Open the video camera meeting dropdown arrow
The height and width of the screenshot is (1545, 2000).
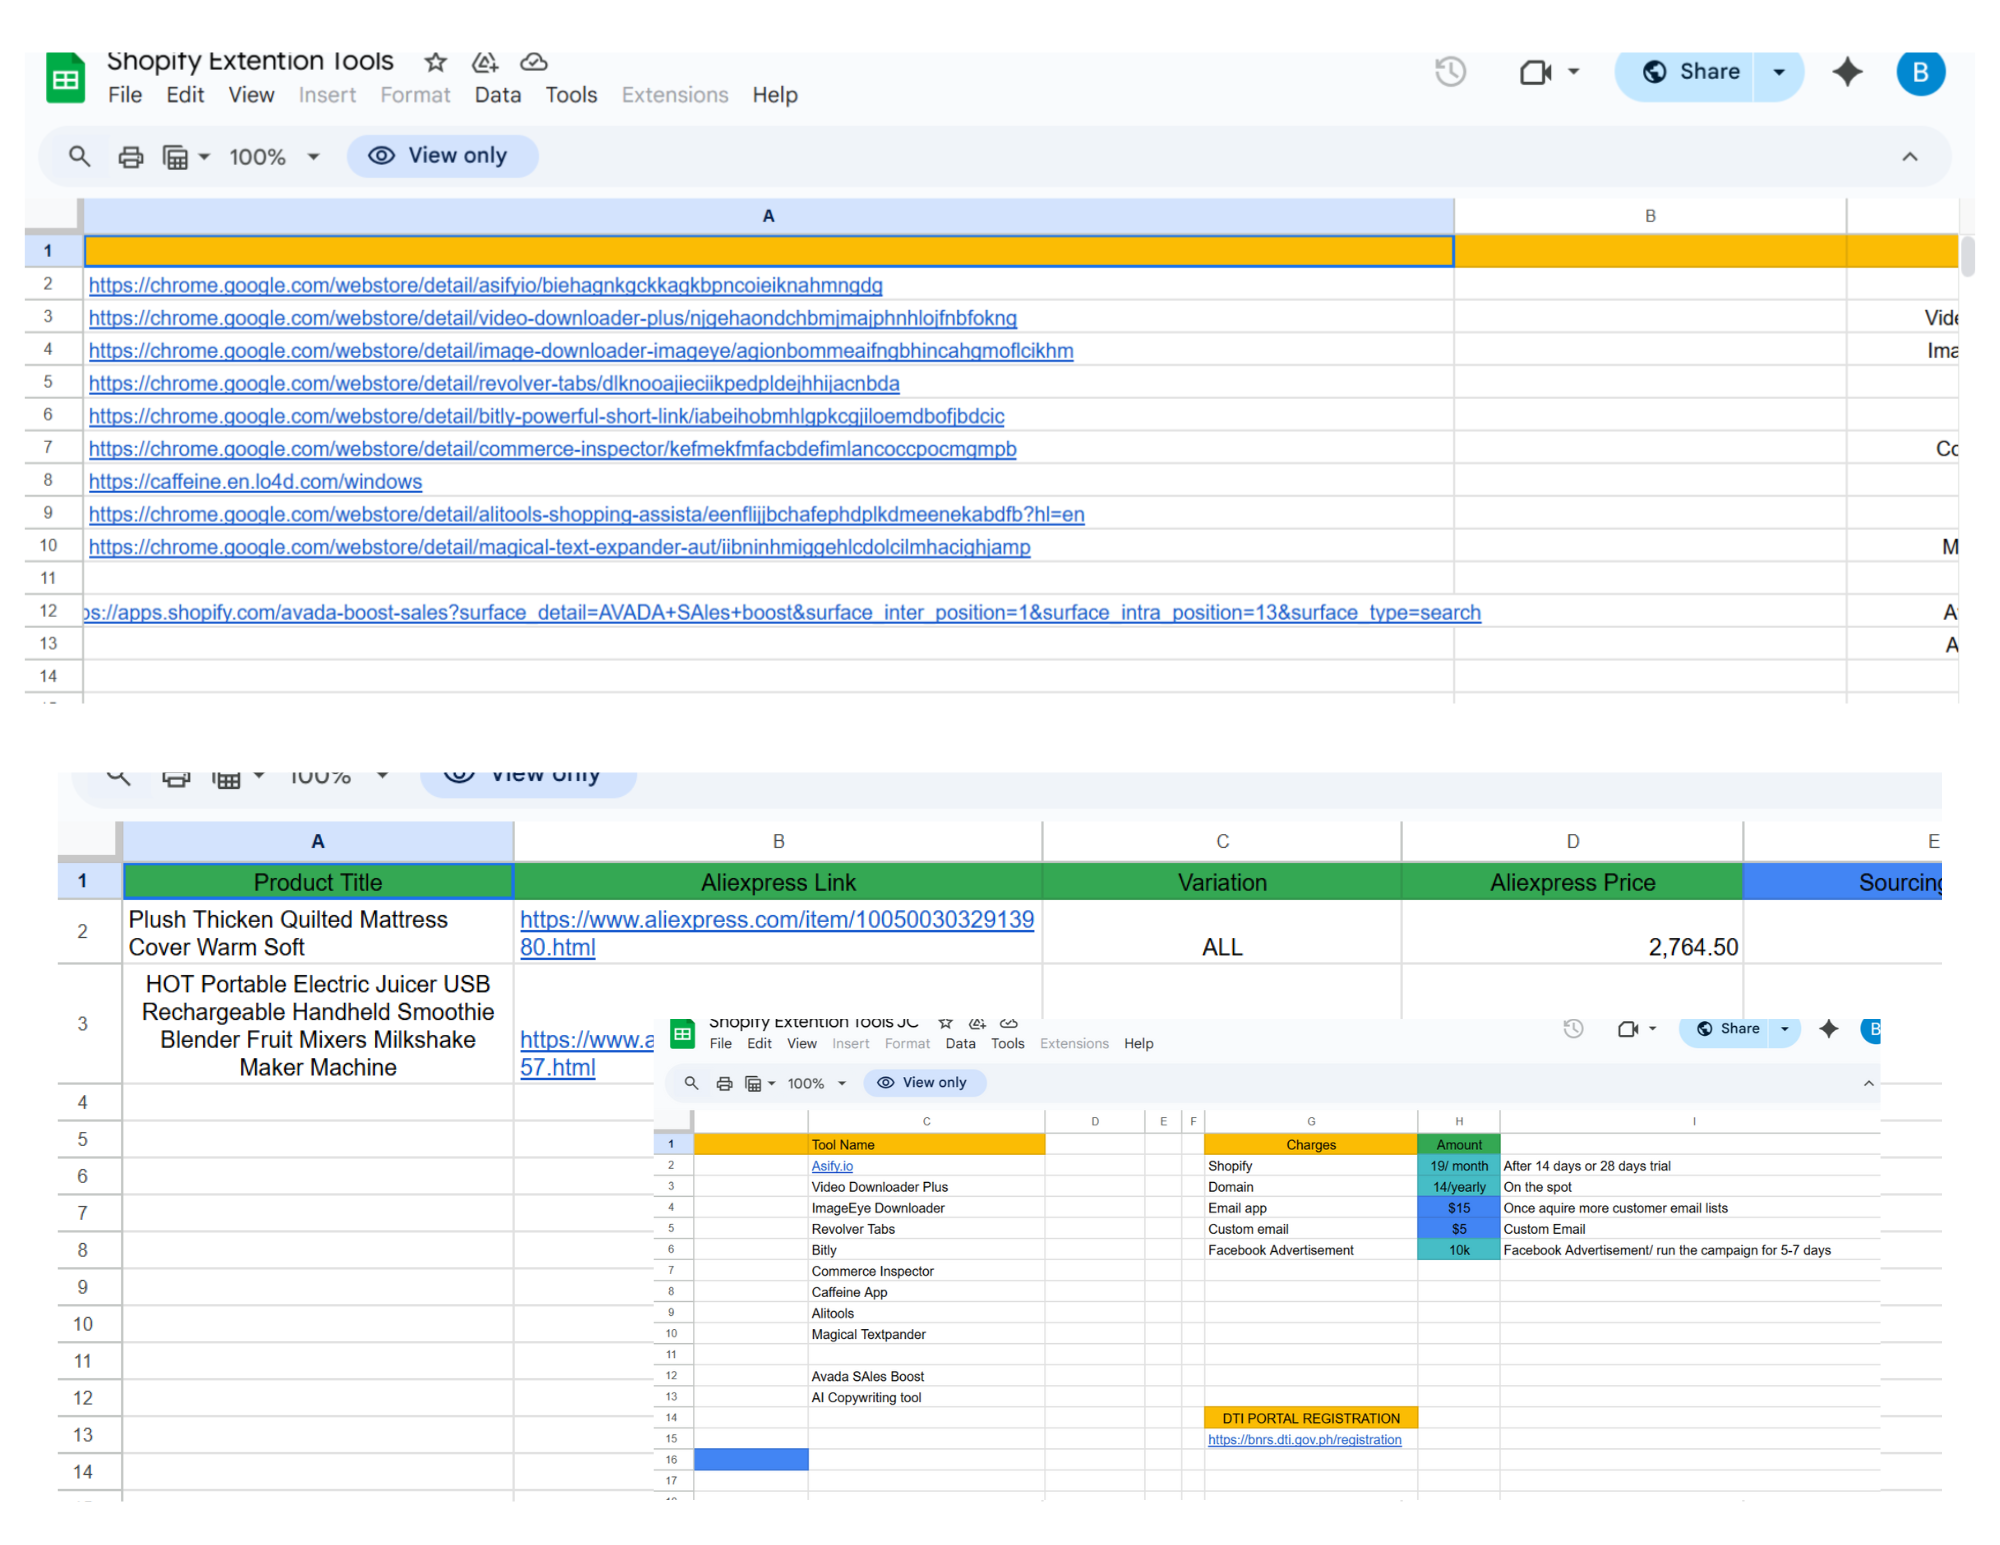pos(1574,72)
